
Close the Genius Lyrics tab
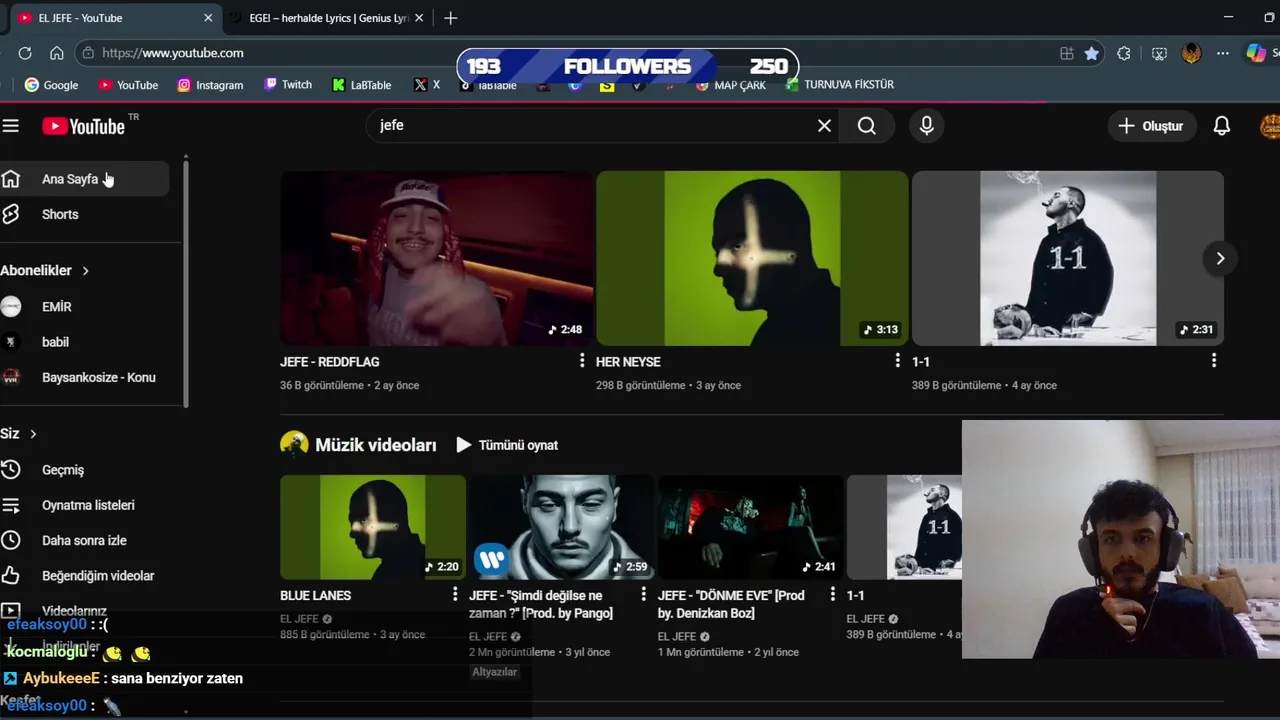[x=419, y=18]
